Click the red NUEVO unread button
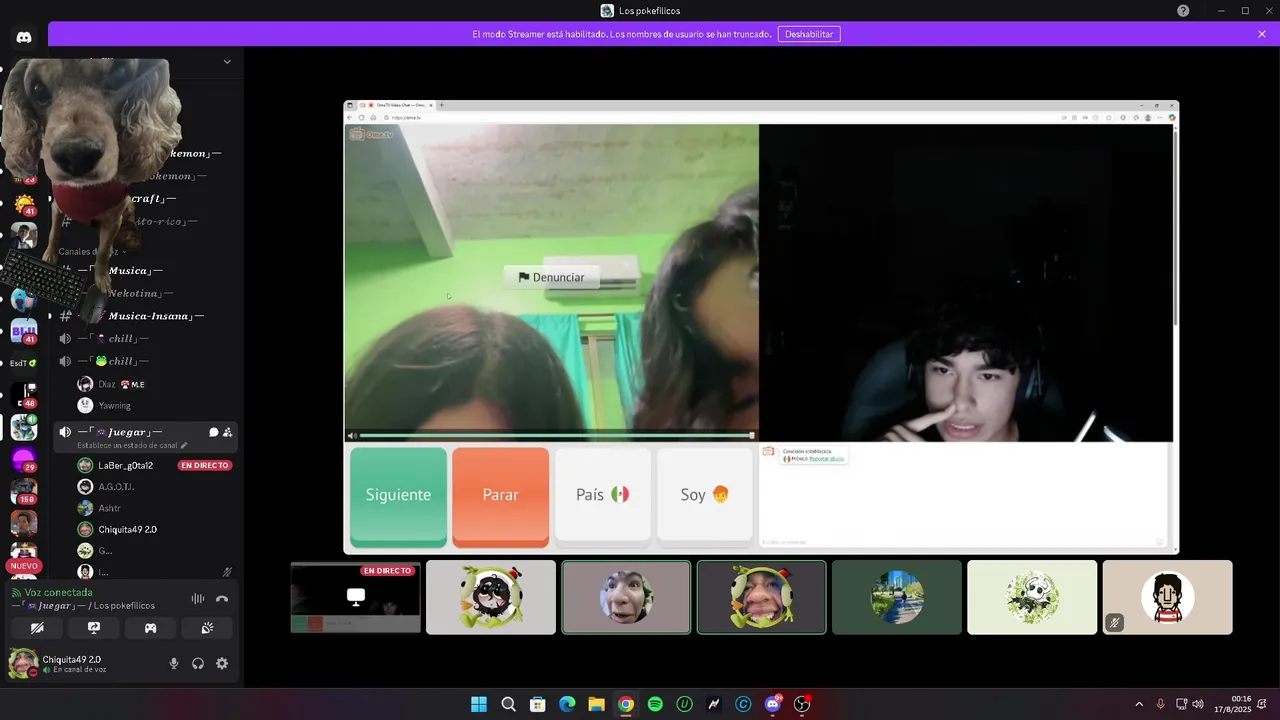 click(x=23, y=566)
